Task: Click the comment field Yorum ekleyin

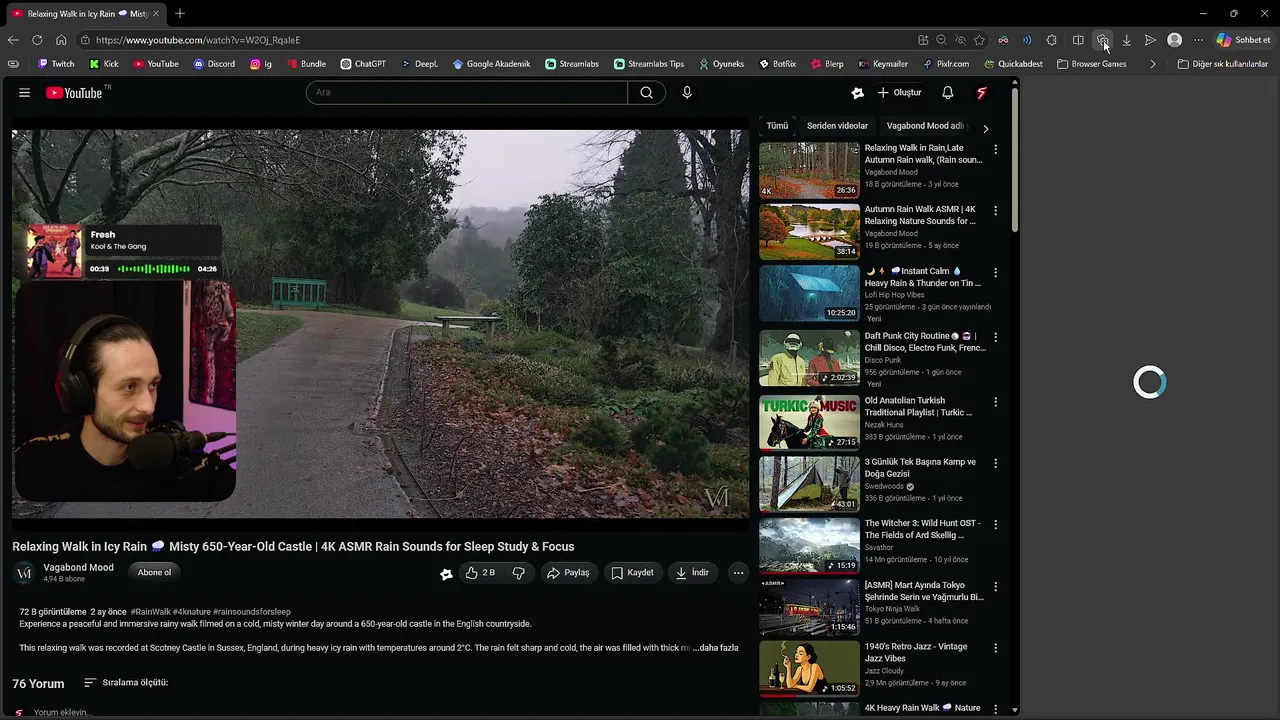Action: pyautogui.click(x=63, y=713)
